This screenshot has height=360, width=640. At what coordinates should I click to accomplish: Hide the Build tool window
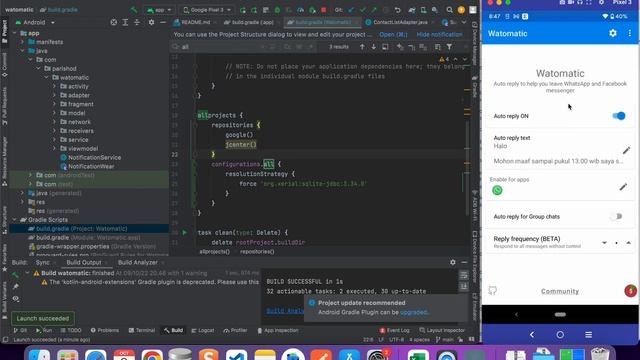coord(464,262)
